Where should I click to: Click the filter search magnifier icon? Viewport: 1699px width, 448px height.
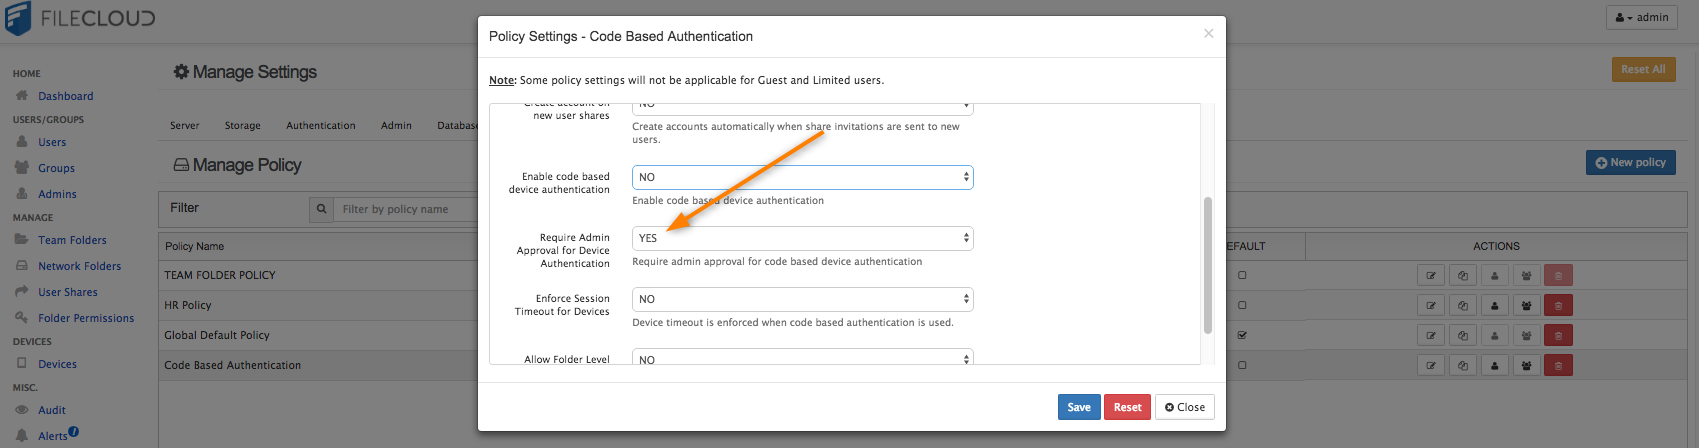321,209
